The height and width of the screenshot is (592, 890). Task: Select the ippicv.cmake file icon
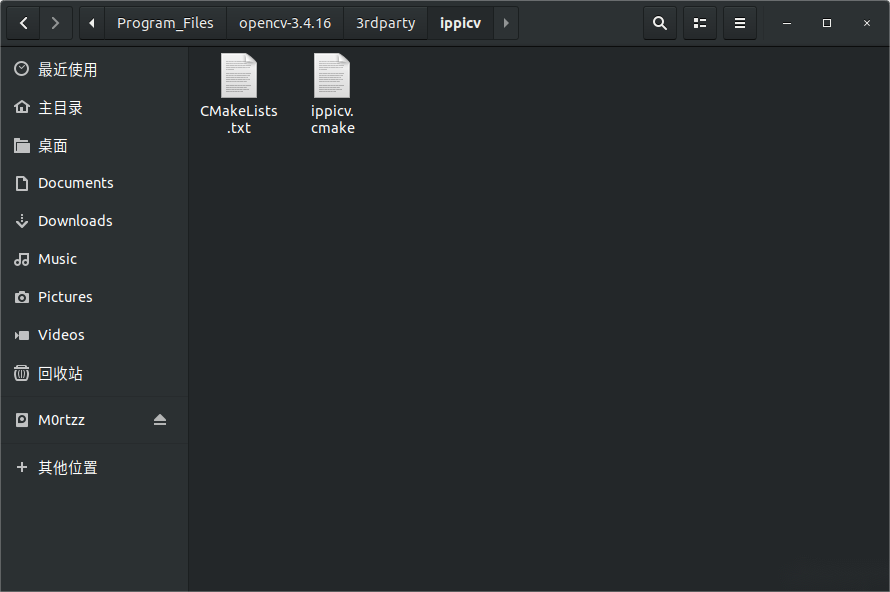point(332,75)
